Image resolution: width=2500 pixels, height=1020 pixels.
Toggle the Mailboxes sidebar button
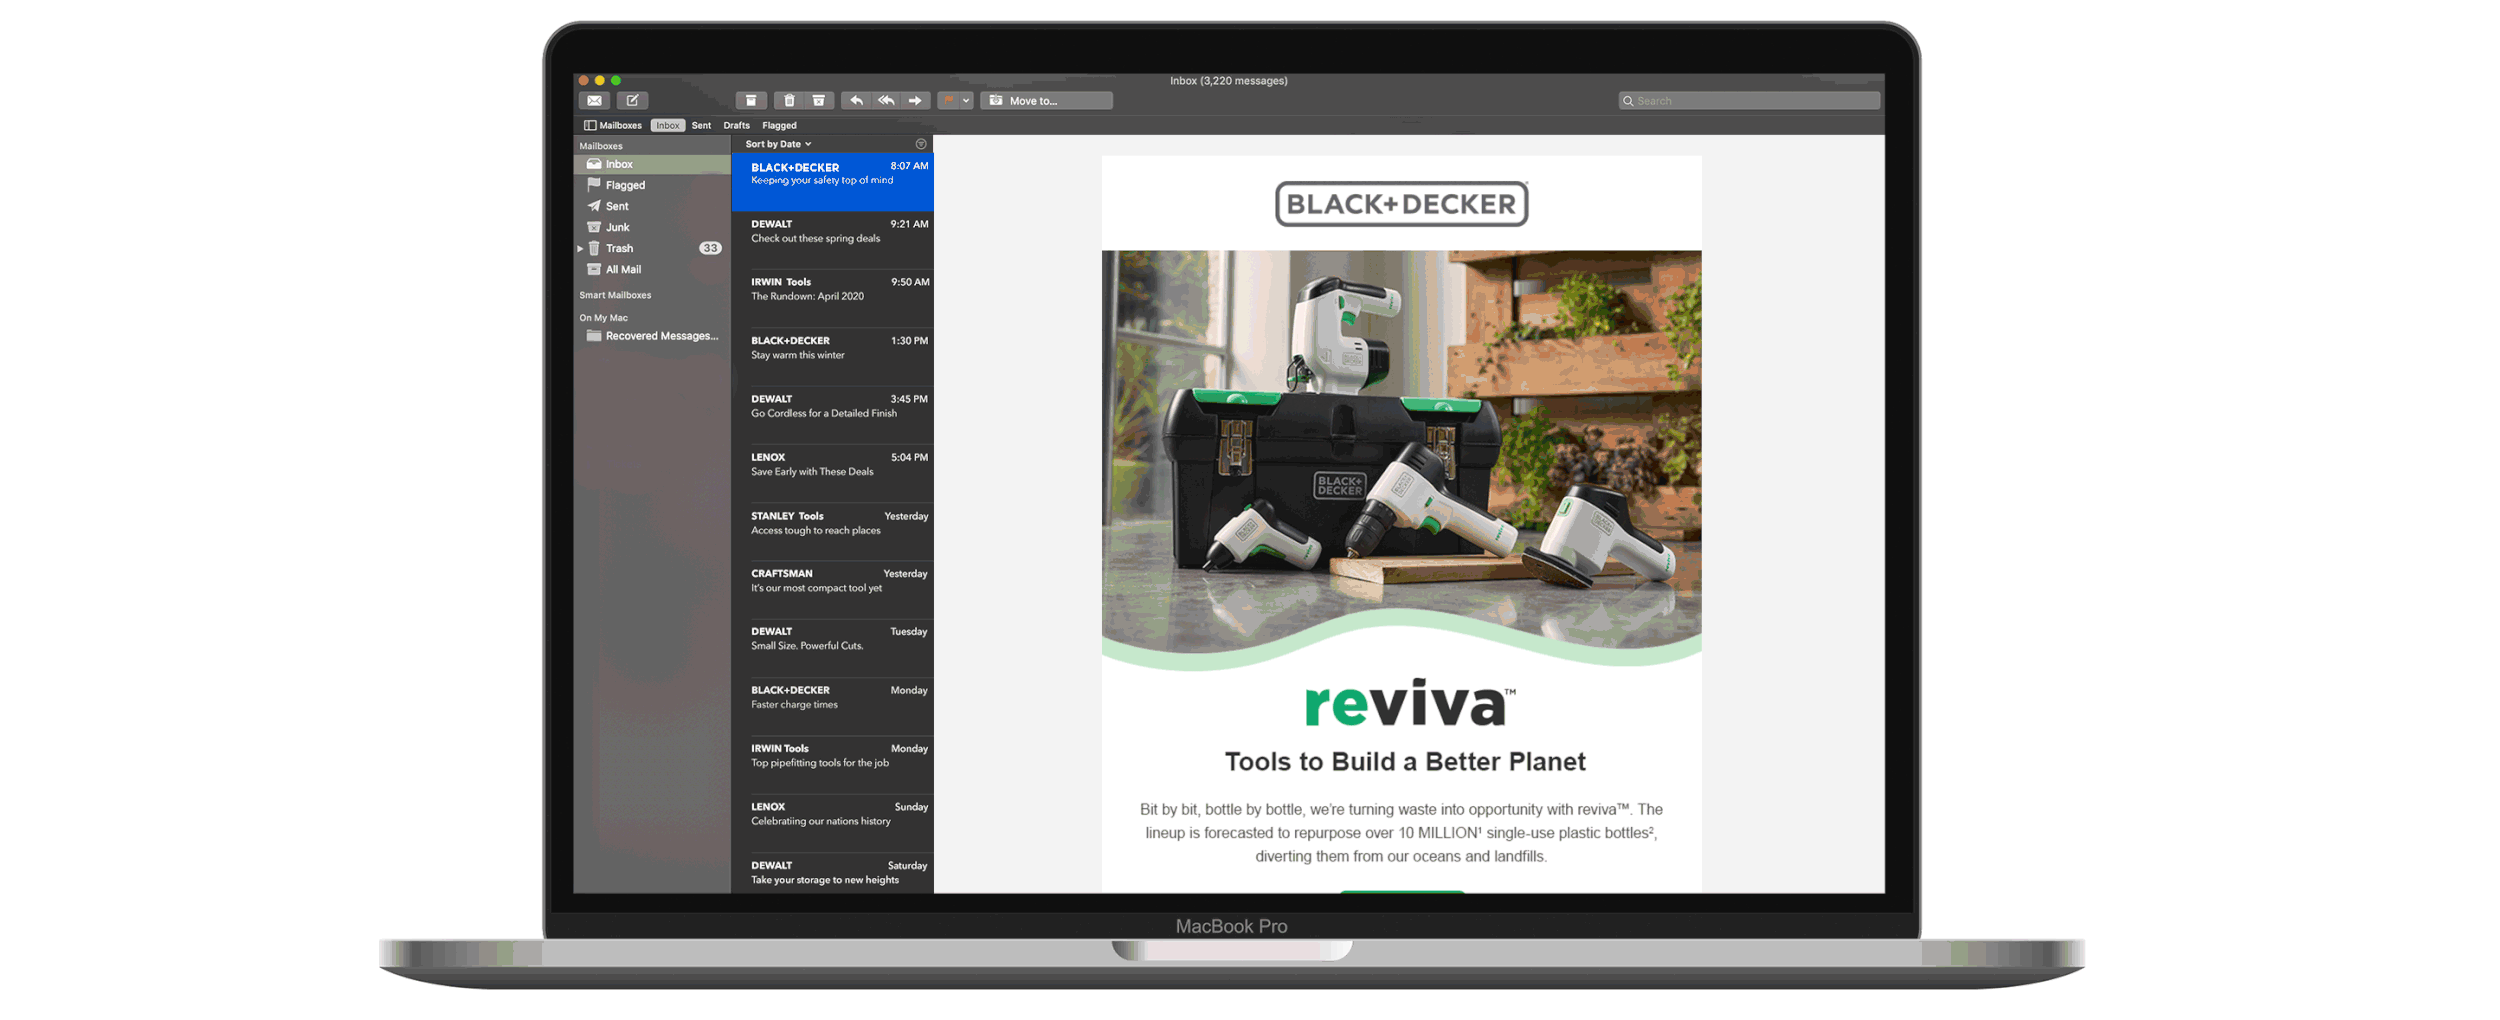point(612,126)
